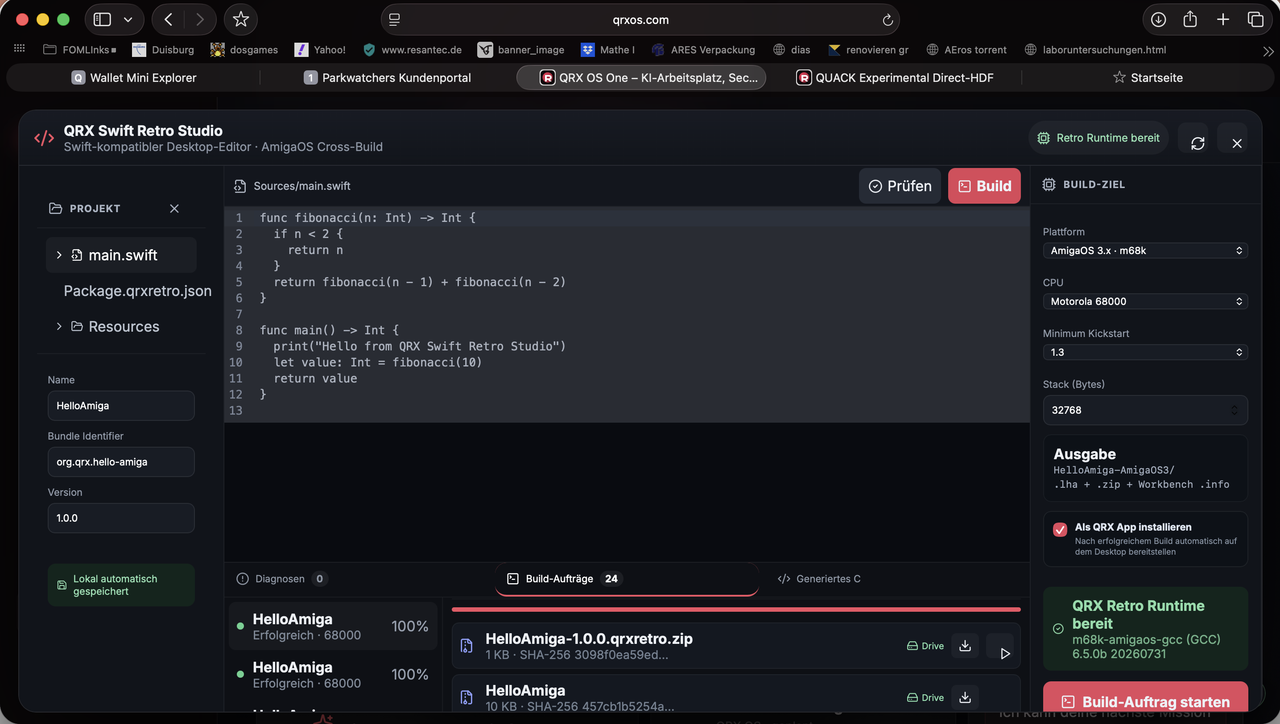The image size is (1280, 724).
Task: Open the FOMLinks bookmark folder
Action: coord(80,49)
